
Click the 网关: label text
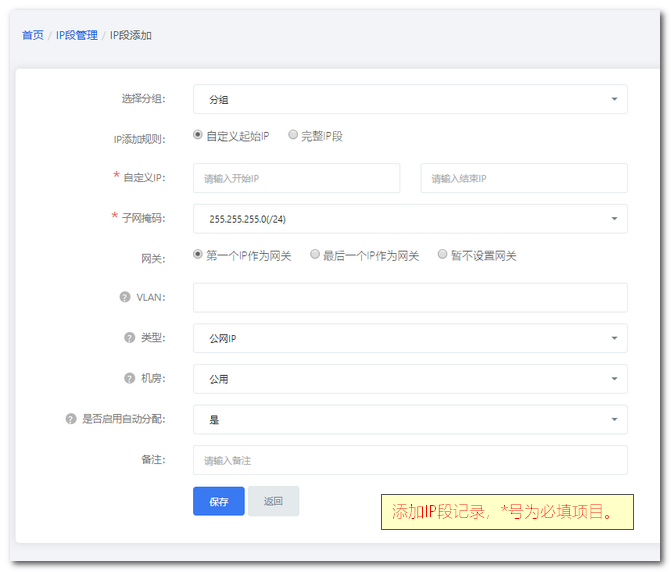[153, 258]
